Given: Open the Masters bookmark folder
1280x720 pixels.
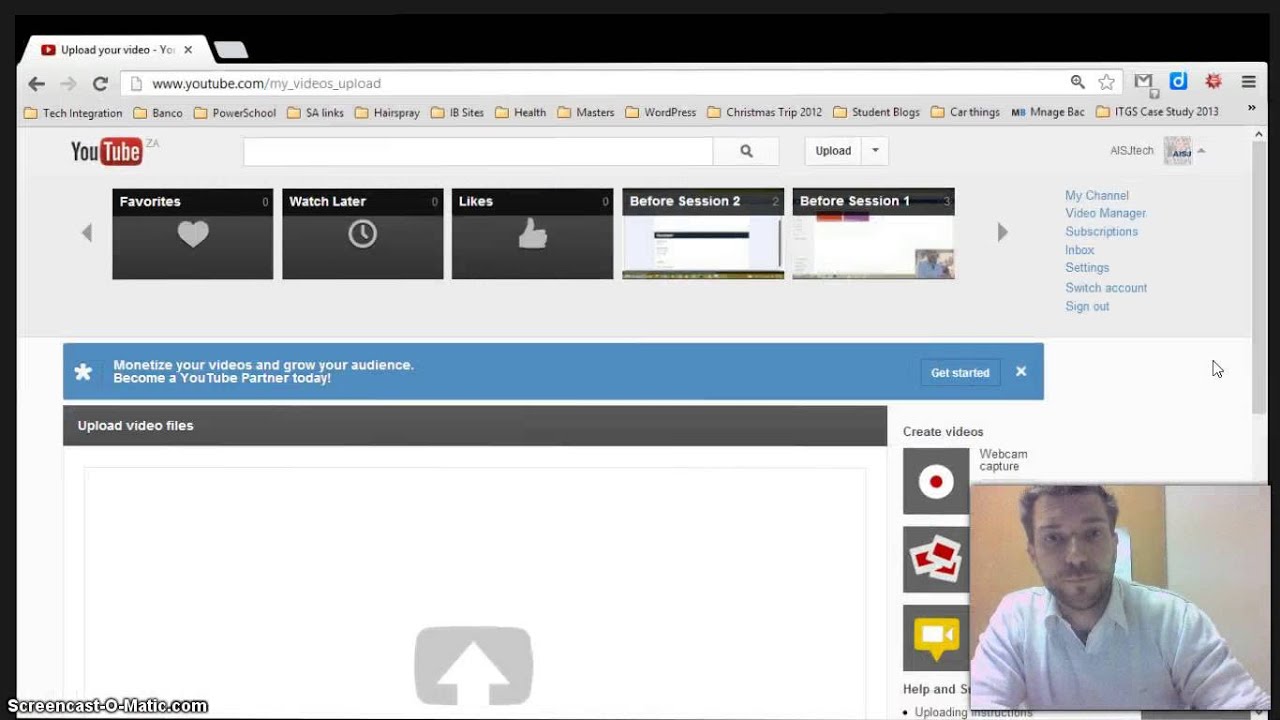Looking at the screenshot, I should (586, 113).
